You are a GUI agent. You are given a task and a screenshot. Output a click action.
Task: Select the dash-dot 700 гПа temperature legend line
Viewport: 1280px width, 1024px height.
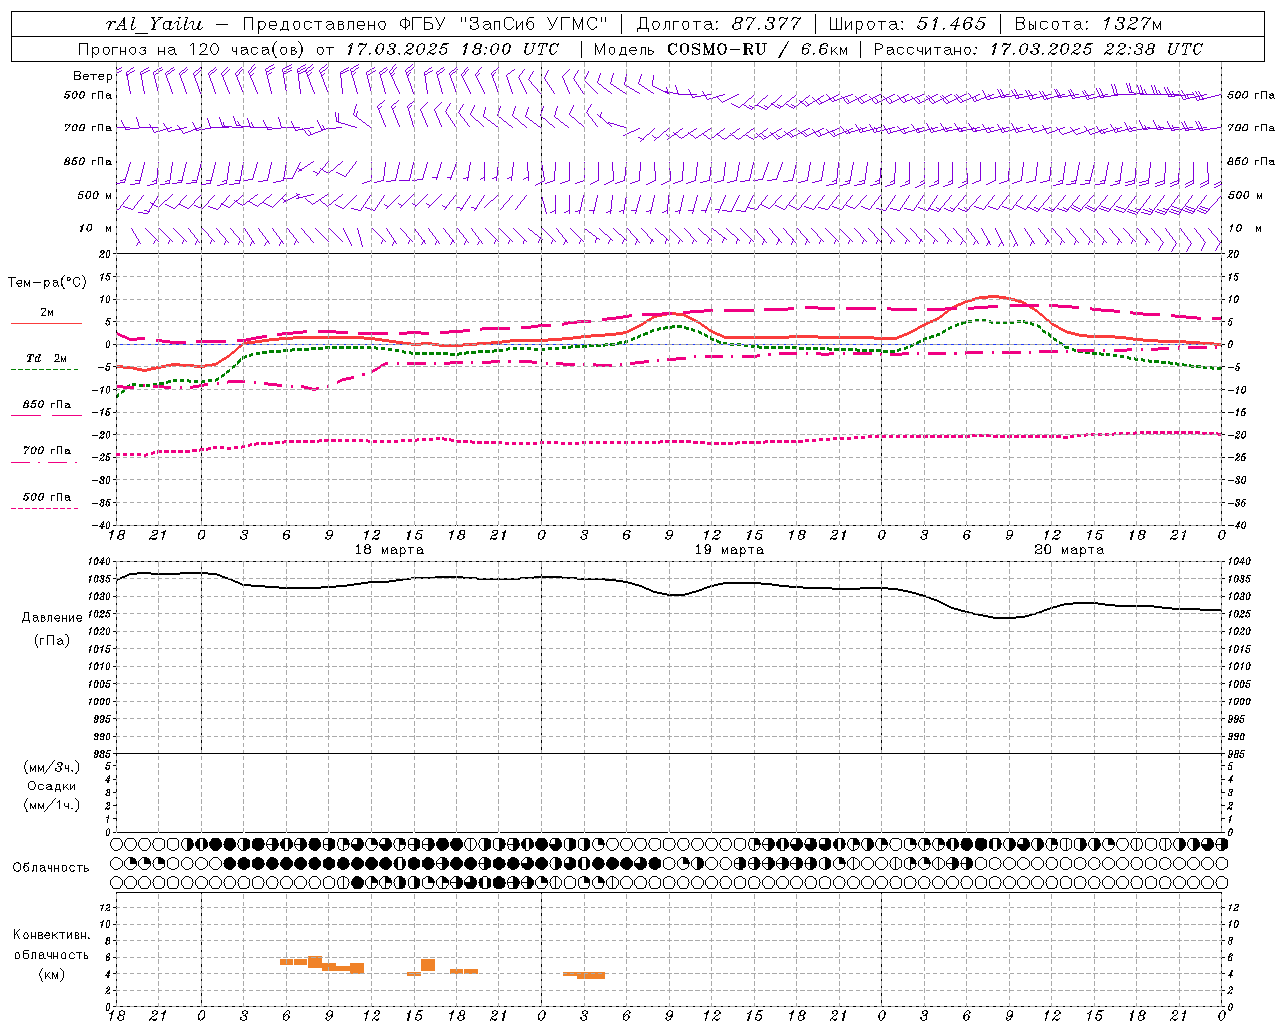tap(44, 462)
